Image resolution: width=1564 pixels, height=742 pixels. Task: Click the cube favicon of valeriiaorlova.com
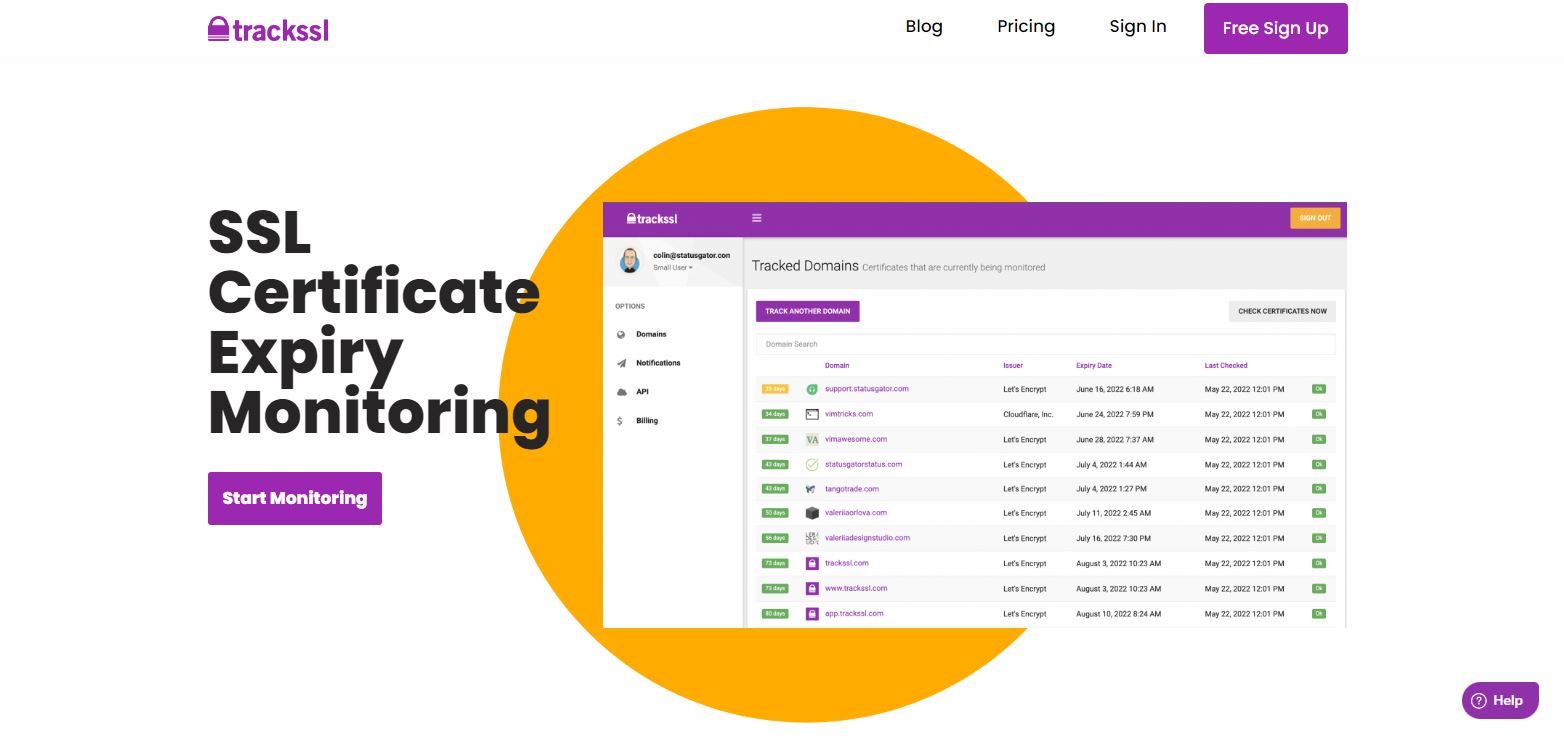[812, 513]
